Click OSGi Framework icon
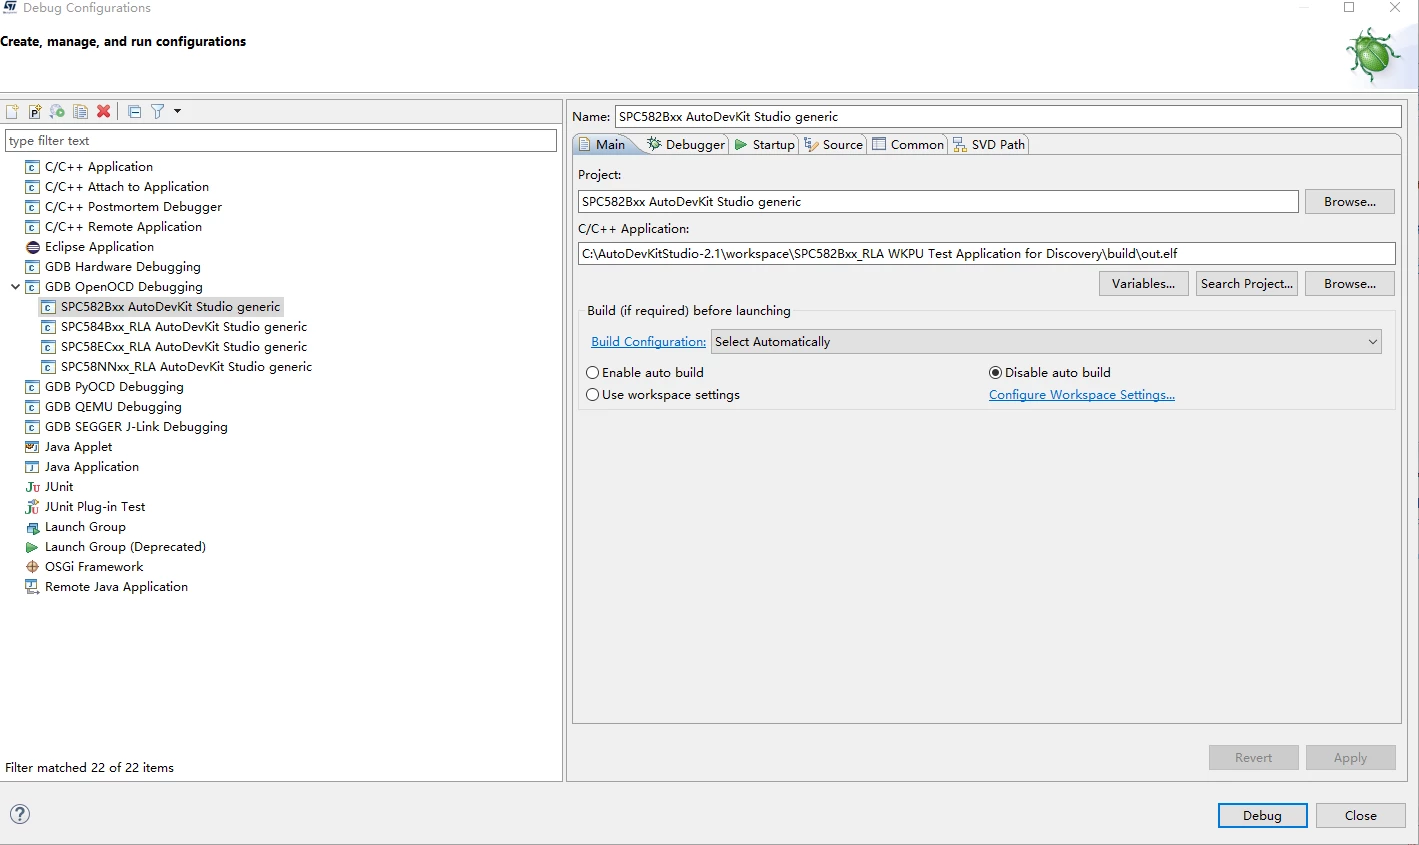 coord(32,567)
